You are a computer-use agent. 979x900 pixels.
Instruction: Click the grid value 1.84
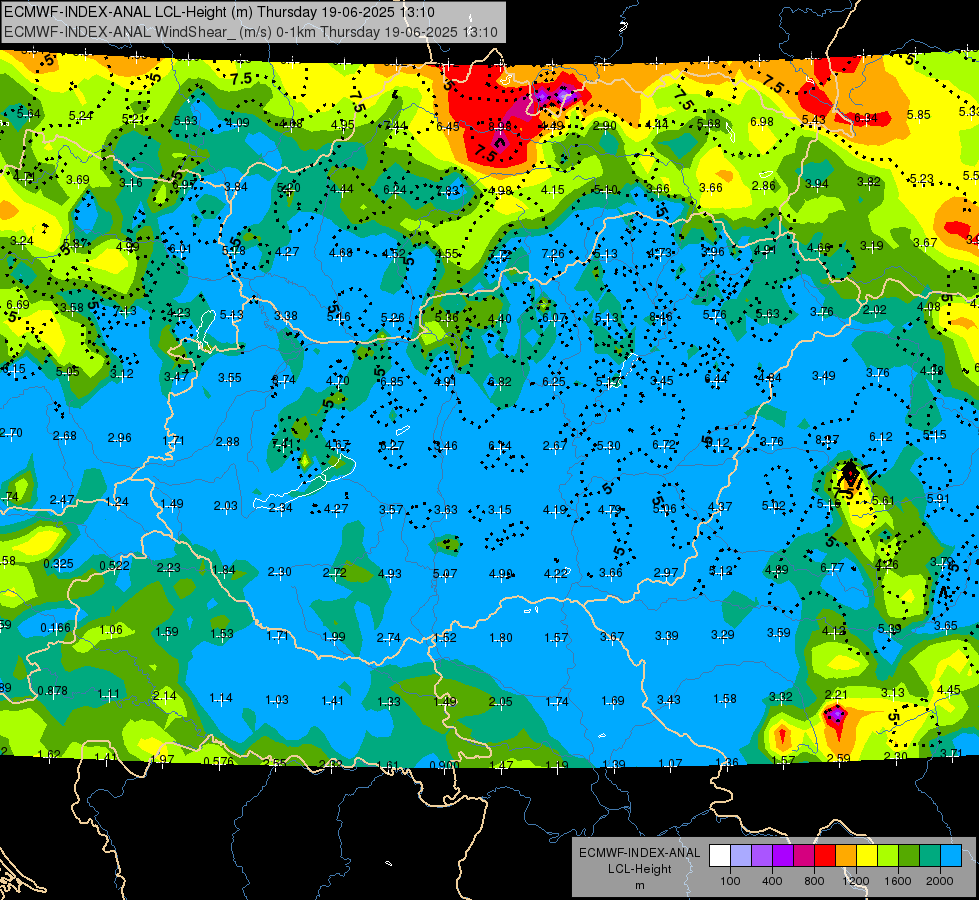(x=224, y=570)
